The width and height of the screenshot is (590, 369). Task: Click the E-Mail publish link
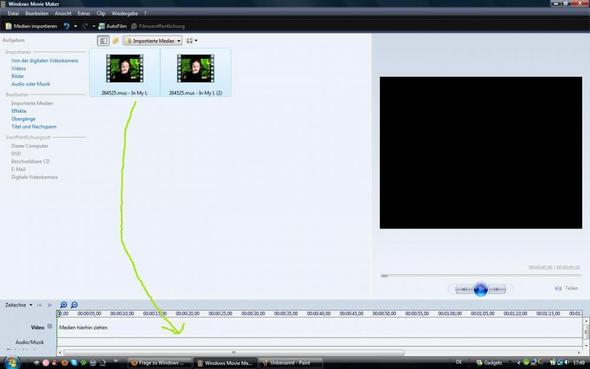tap(18, 169)
